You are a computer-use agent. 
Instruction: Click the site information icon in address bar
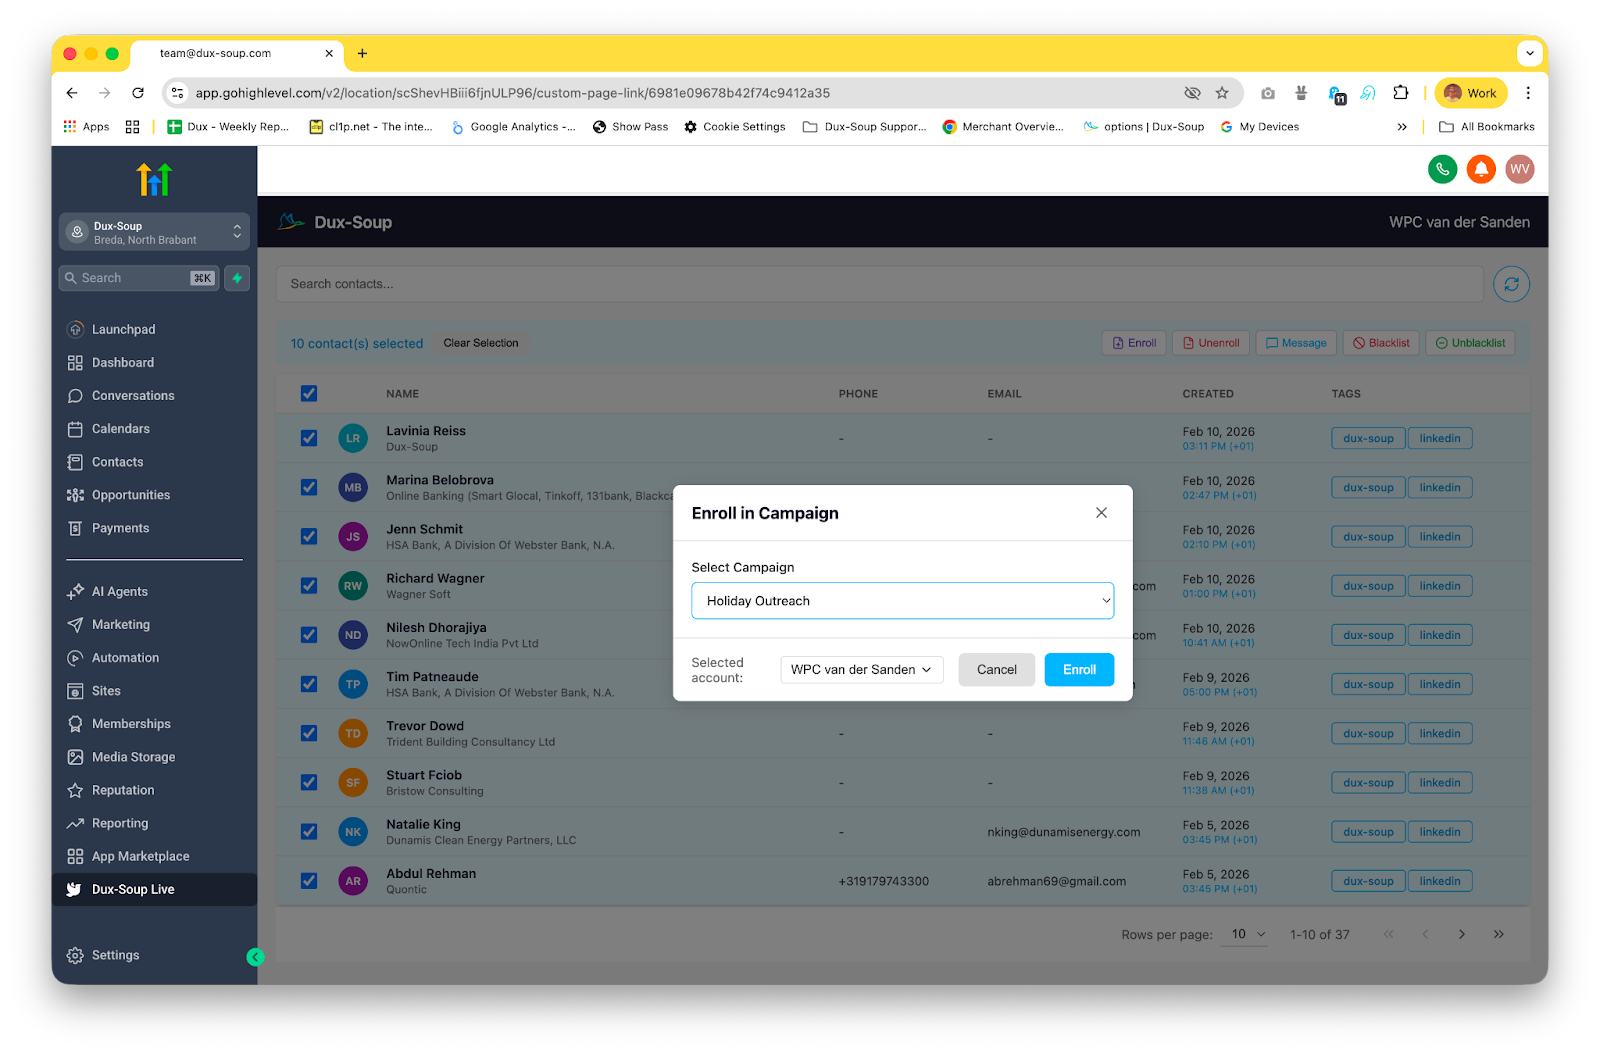click(177, 93)
